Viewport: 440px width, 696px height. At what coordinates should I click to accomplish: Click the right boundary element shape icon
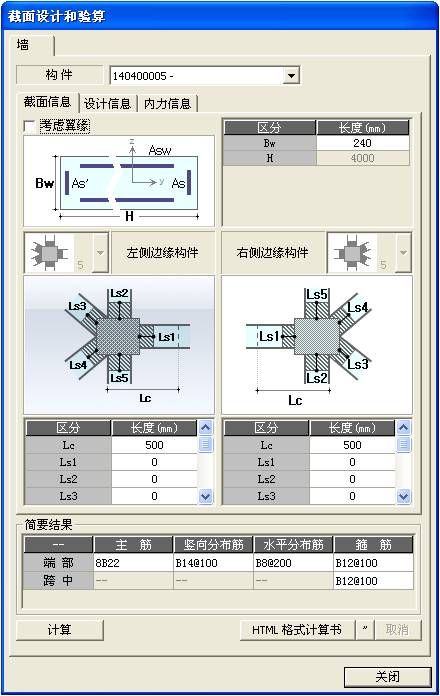353,253
